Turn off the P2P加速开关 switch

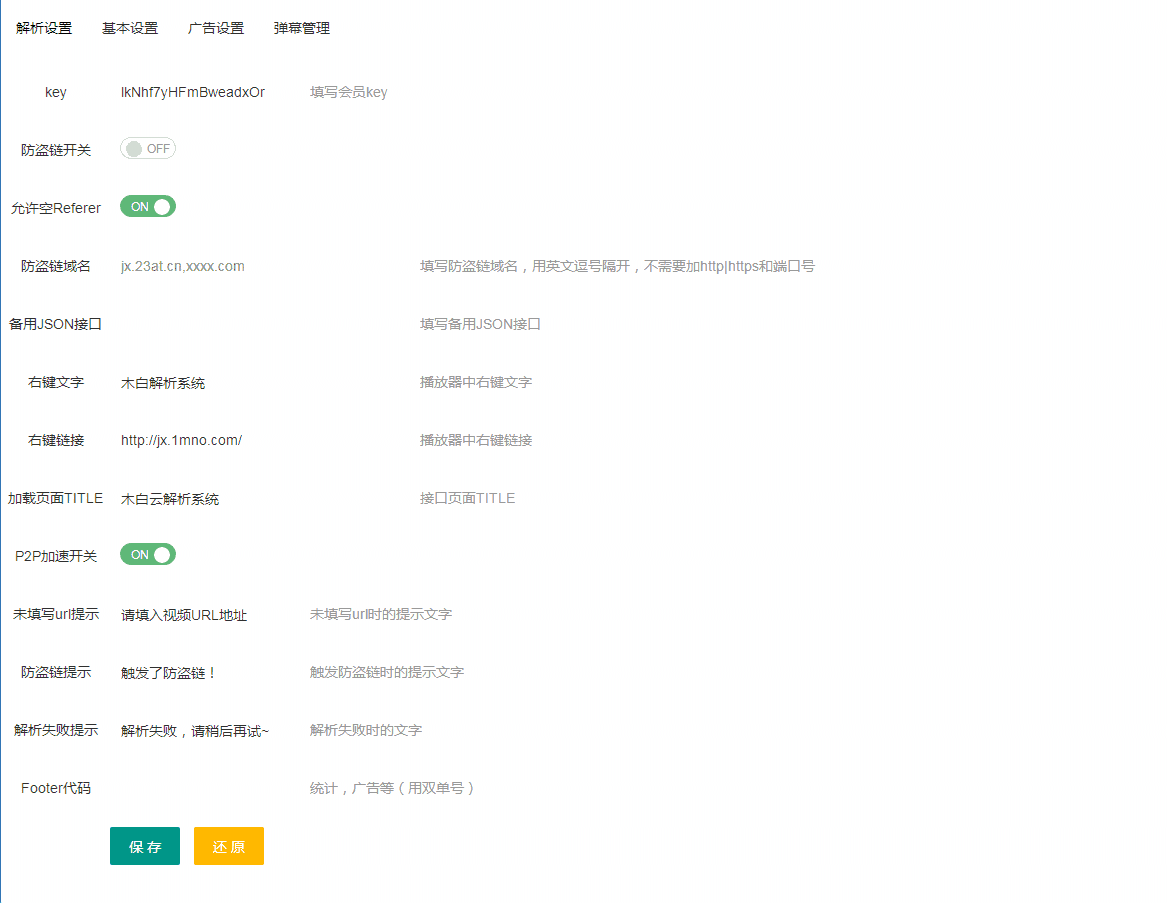tap(147, 554)
